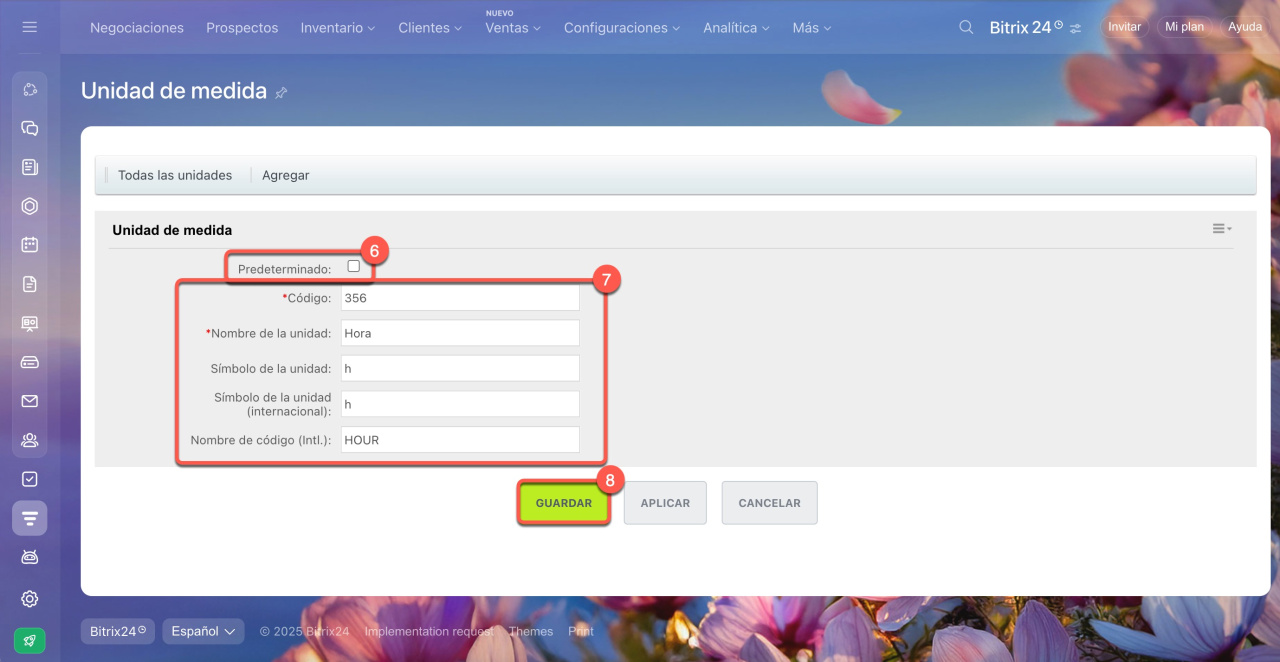Open the tasks checkmark sidebar icon
The width and height of the screenshot is (1280, 662).
coord(30,479)
